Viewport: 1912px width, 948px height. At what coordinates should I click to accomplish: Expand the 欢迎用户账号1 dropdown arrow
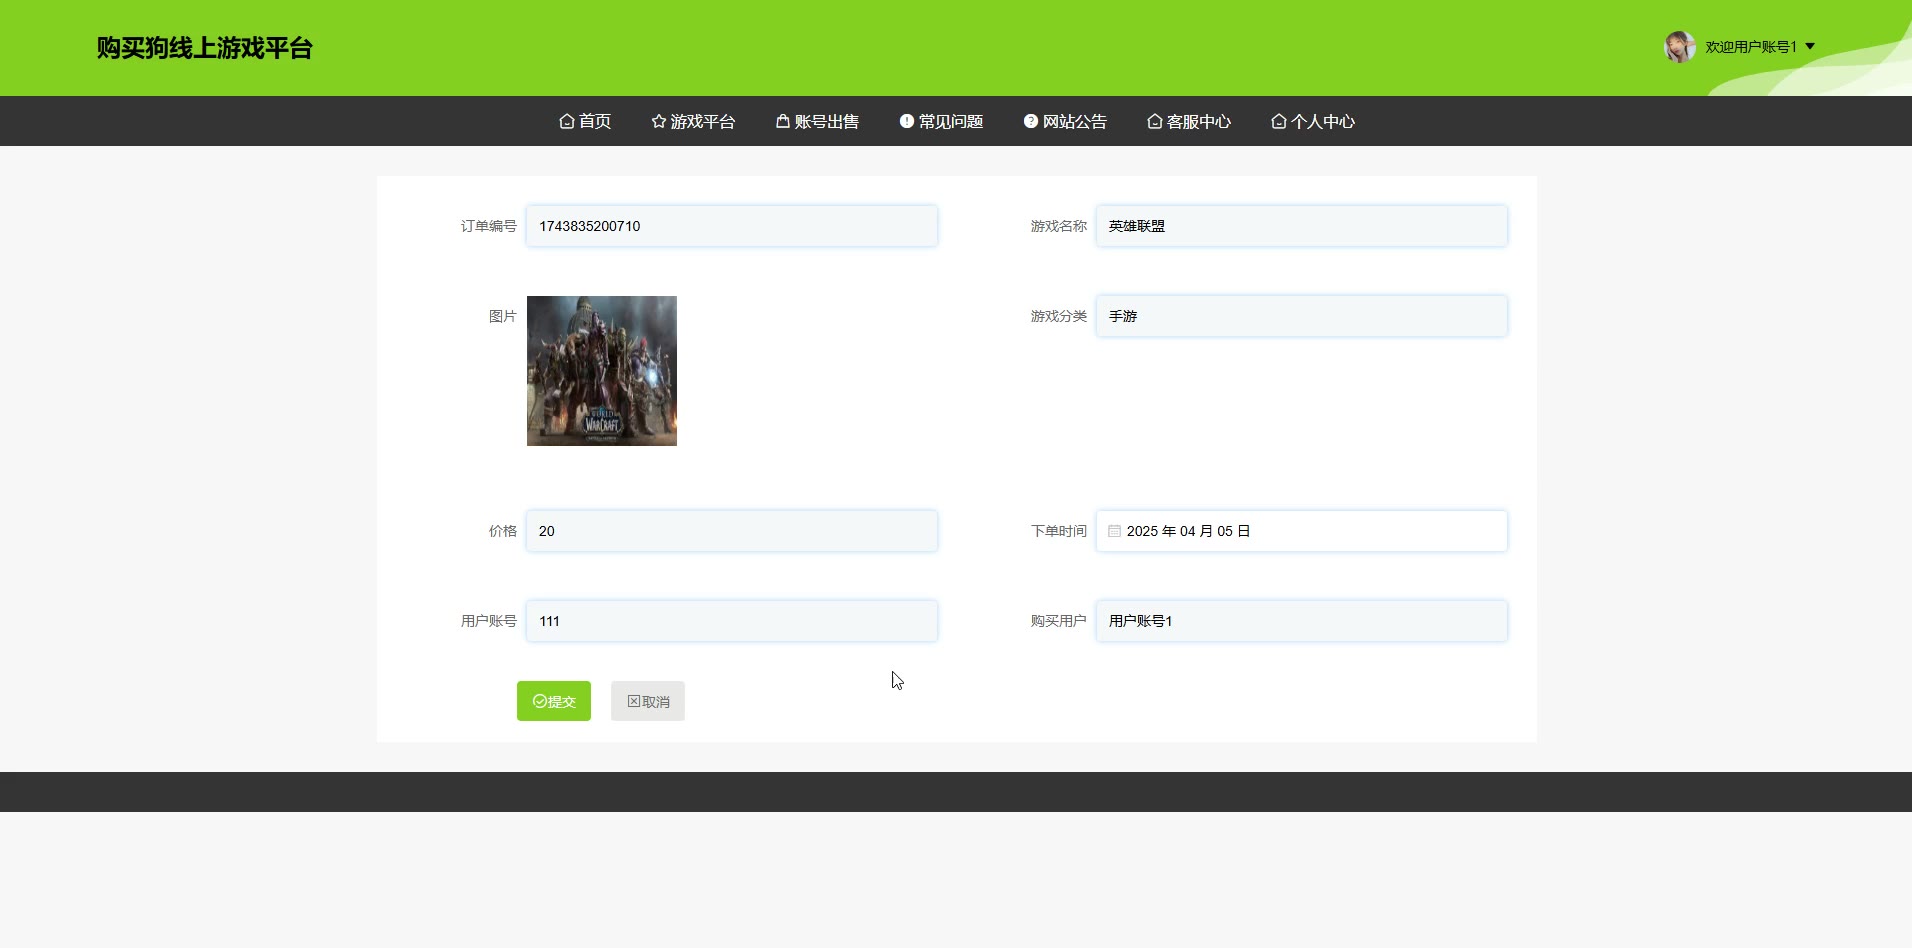pos(1810,47)
